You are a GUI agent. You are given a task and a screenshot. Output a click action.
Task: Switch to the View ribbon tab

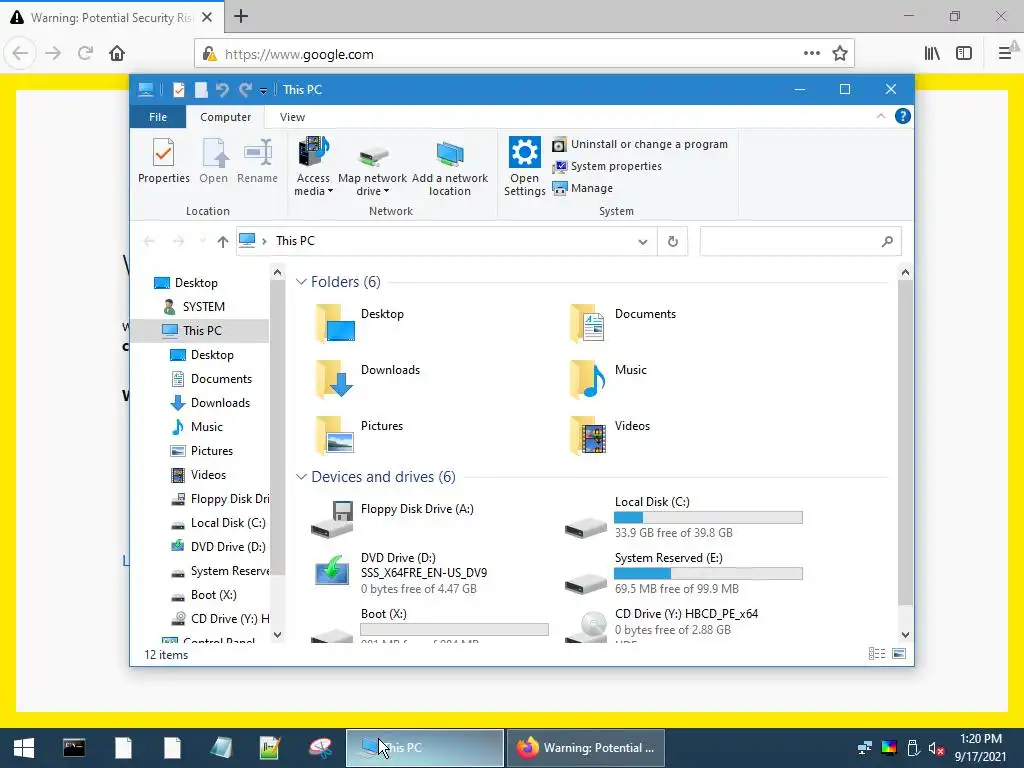292,117
